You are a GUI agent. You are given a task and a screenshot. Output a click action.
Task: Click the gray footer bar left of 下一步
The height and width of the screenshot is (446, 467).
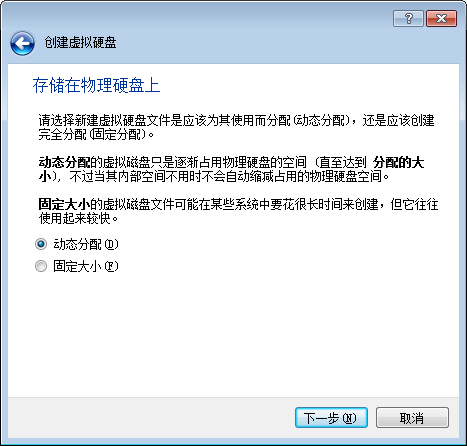(150, 417)
